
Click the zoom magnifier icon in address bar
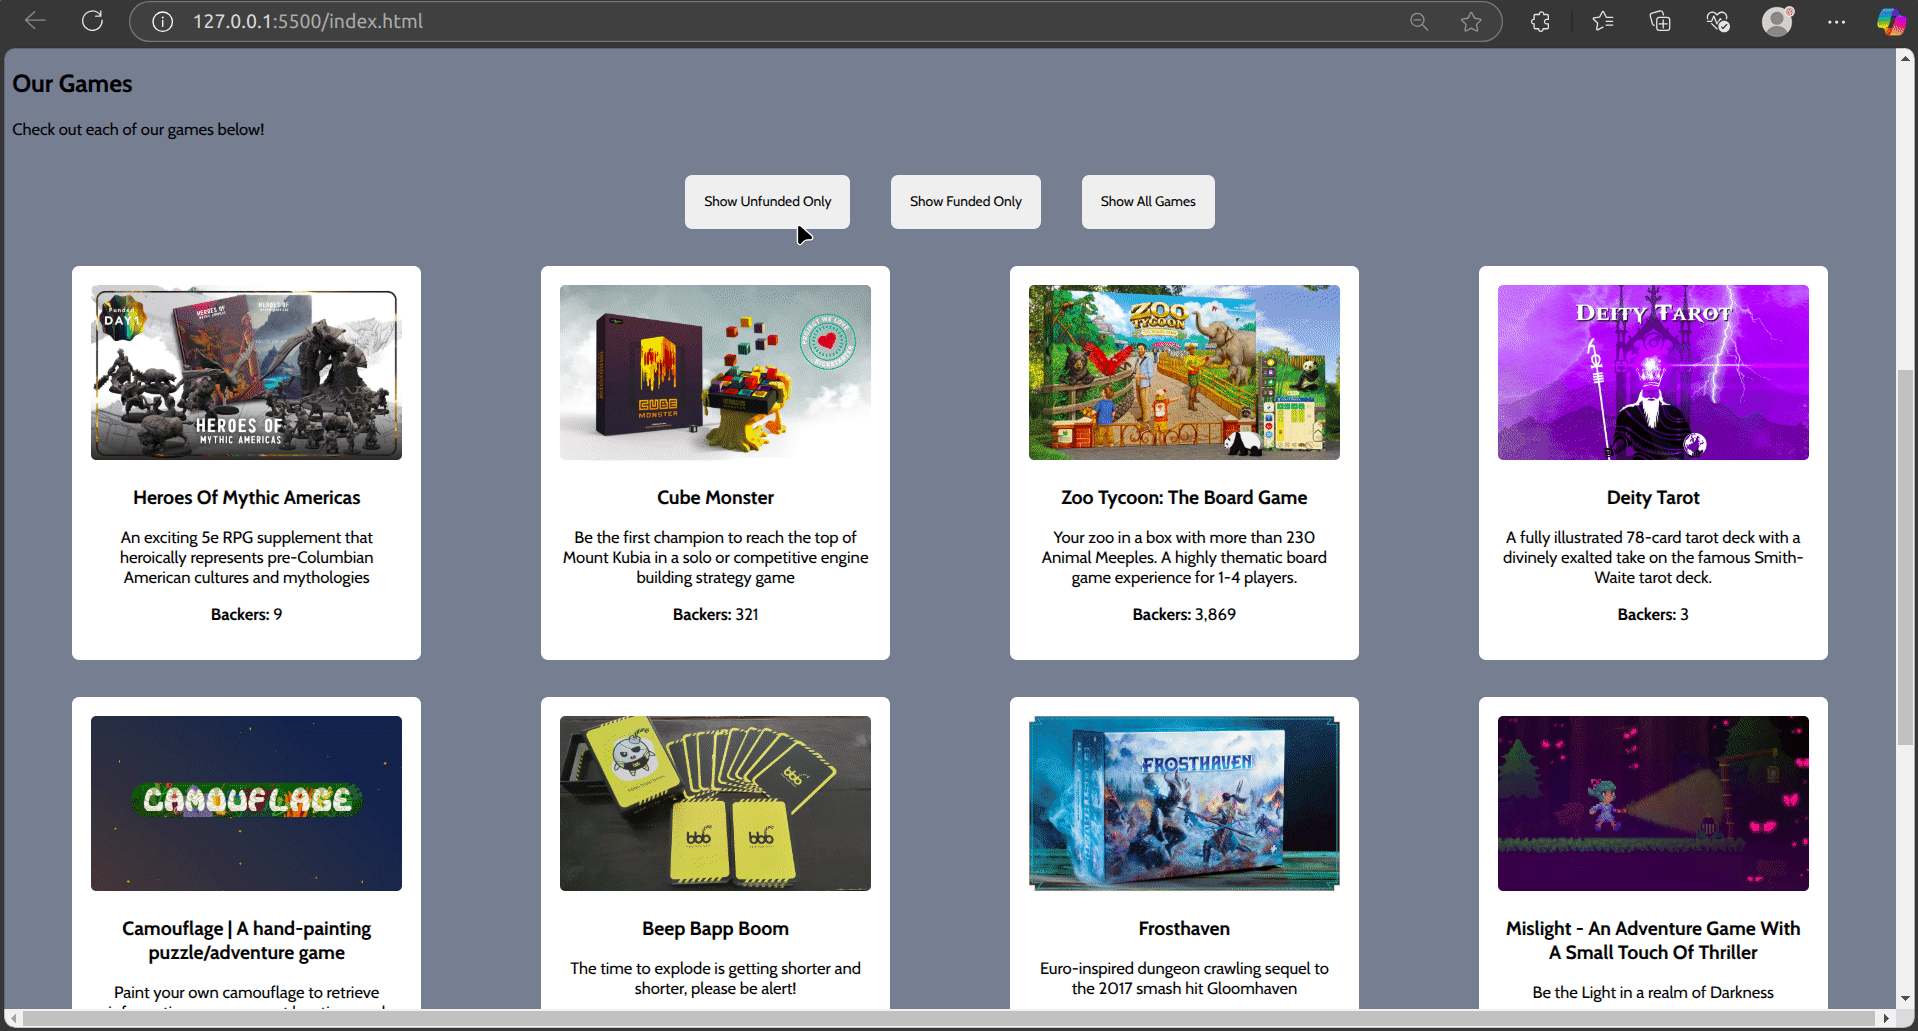(1418, 21)
